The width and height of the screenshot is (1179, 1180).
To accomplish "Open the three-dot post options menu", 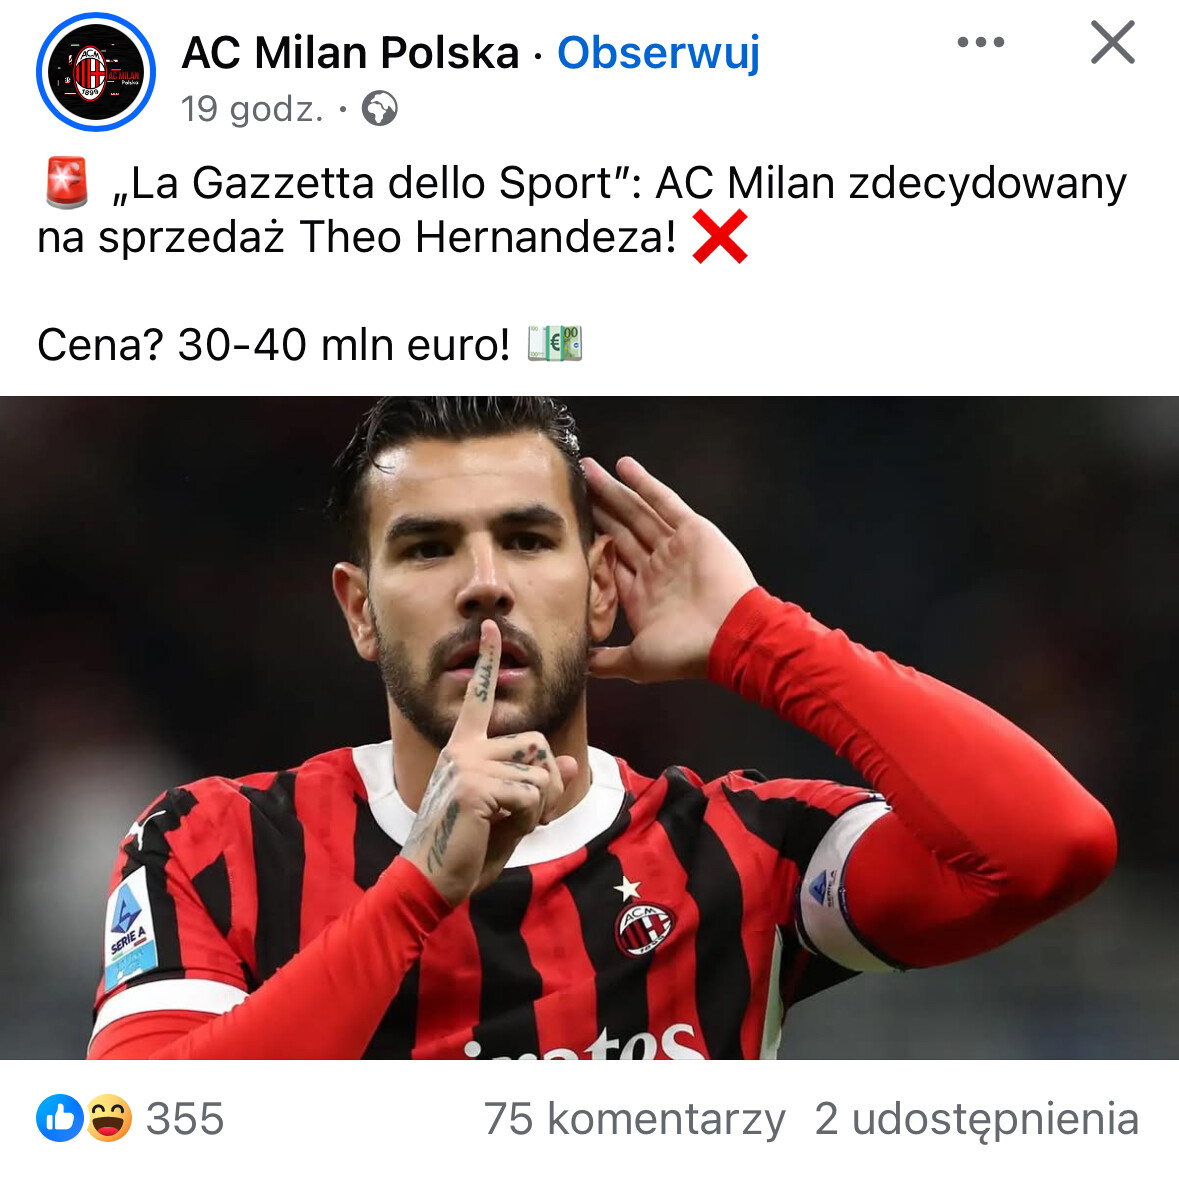I will click(x=980, y=42).
